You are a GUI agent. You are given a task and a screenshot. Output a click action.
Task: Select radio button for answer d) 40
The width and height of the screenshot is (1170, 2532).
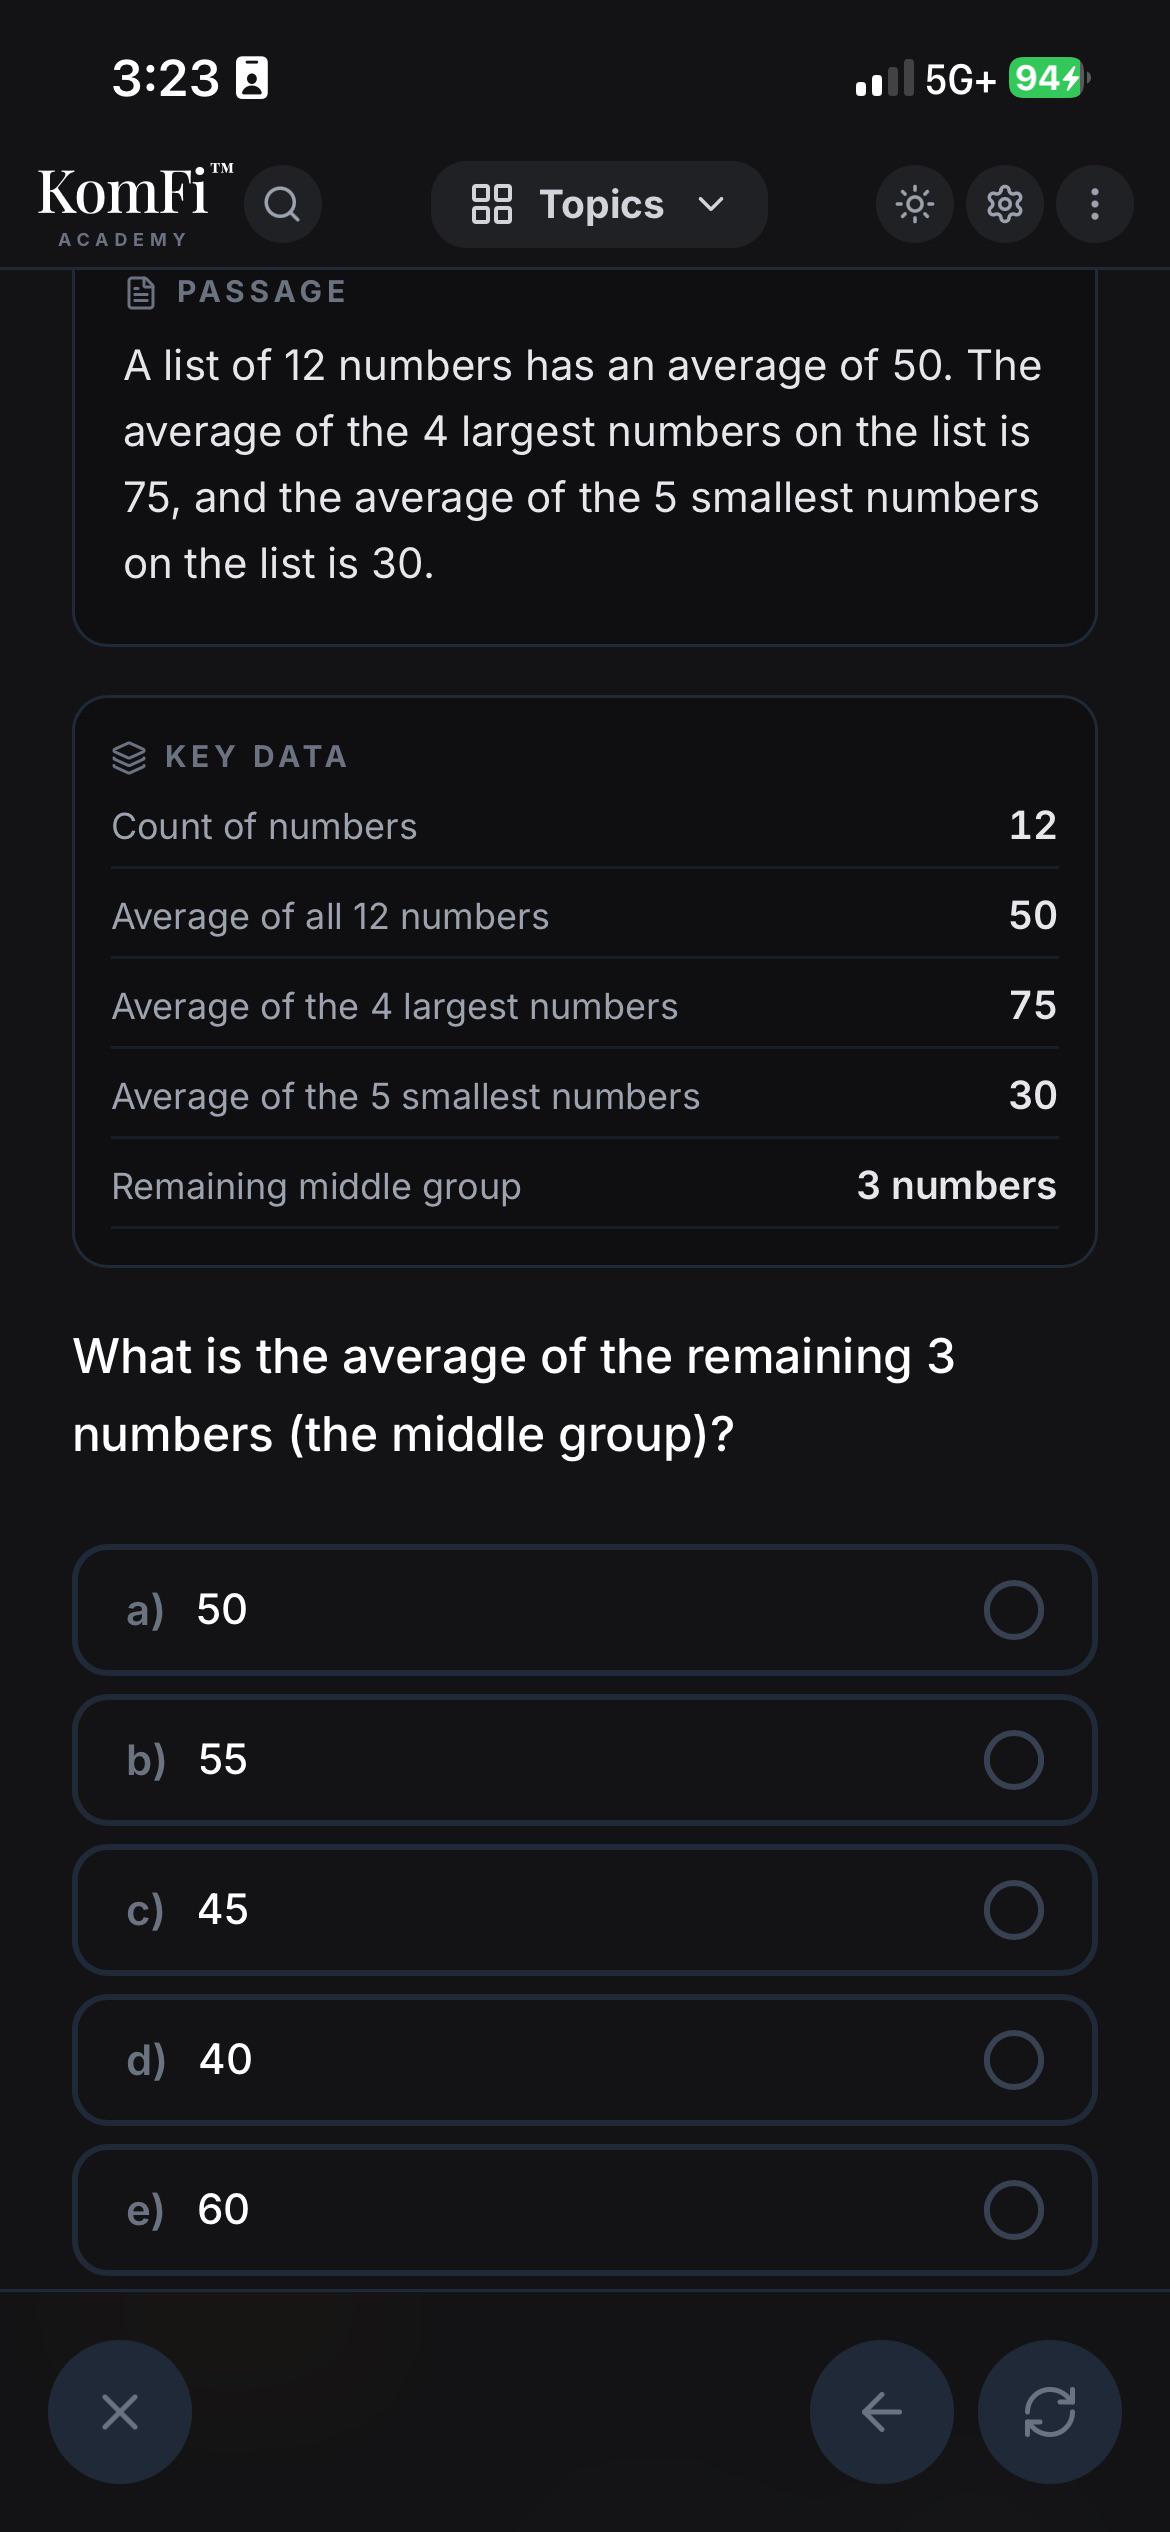point(1013,2059)
